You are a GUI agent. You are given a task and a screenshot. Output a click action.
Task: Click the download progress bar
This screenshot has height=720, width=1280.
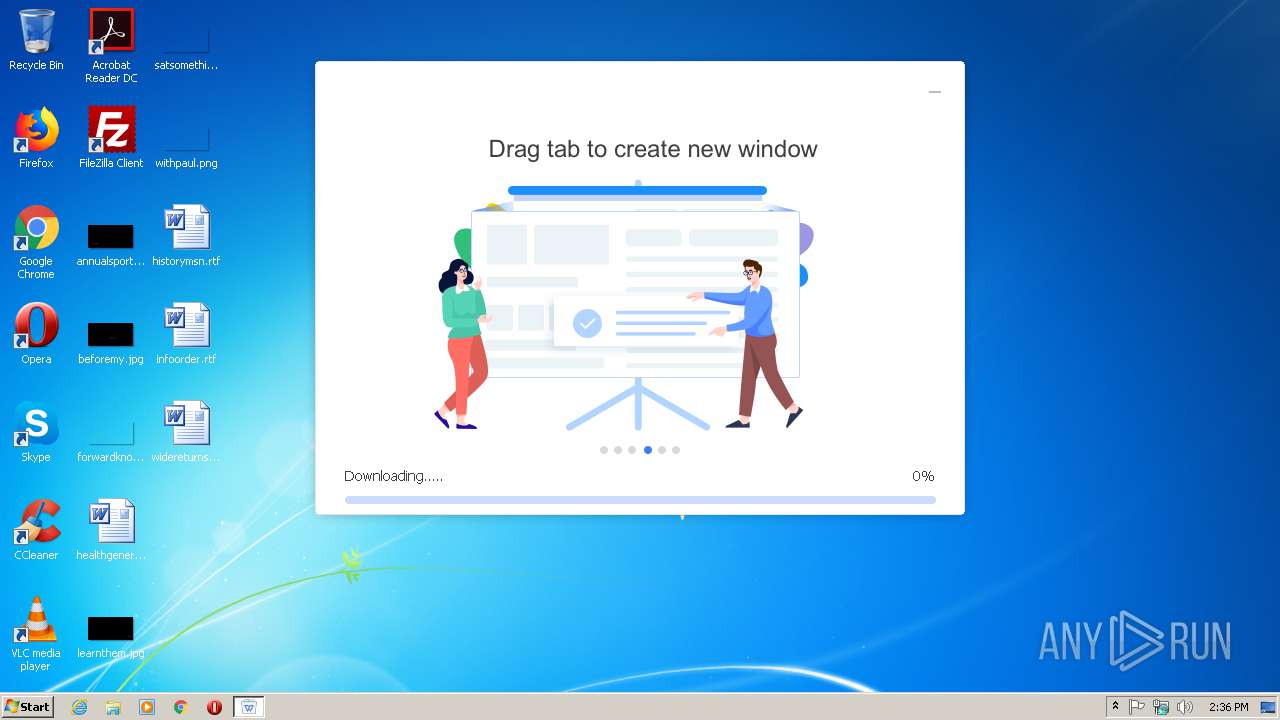tap(640, 499)
